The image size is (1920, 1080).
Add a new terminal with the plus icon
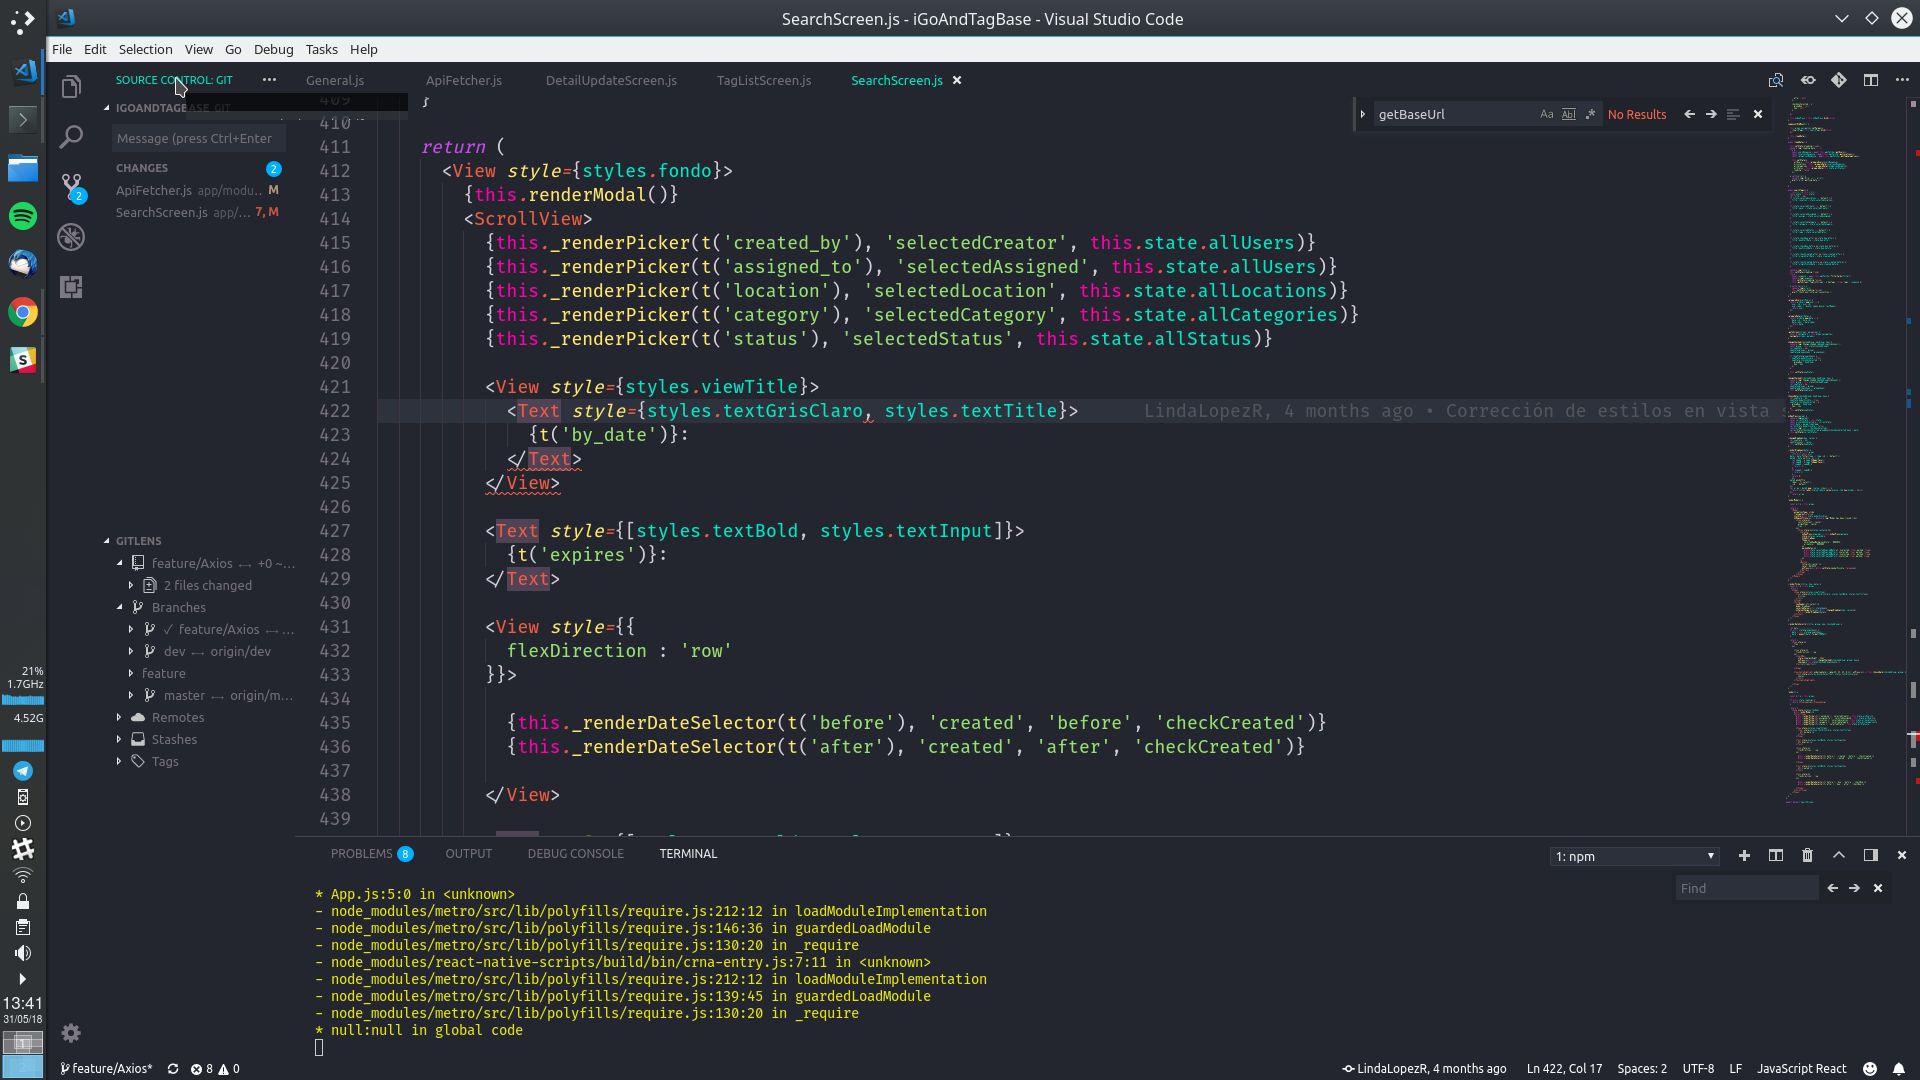point(1744,856)
